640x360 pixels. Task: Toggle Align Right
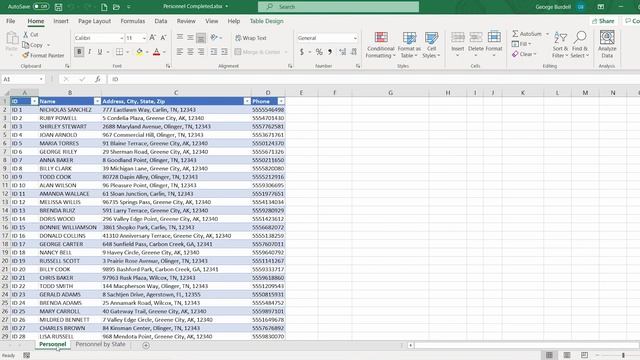click(x=201, y=52)
